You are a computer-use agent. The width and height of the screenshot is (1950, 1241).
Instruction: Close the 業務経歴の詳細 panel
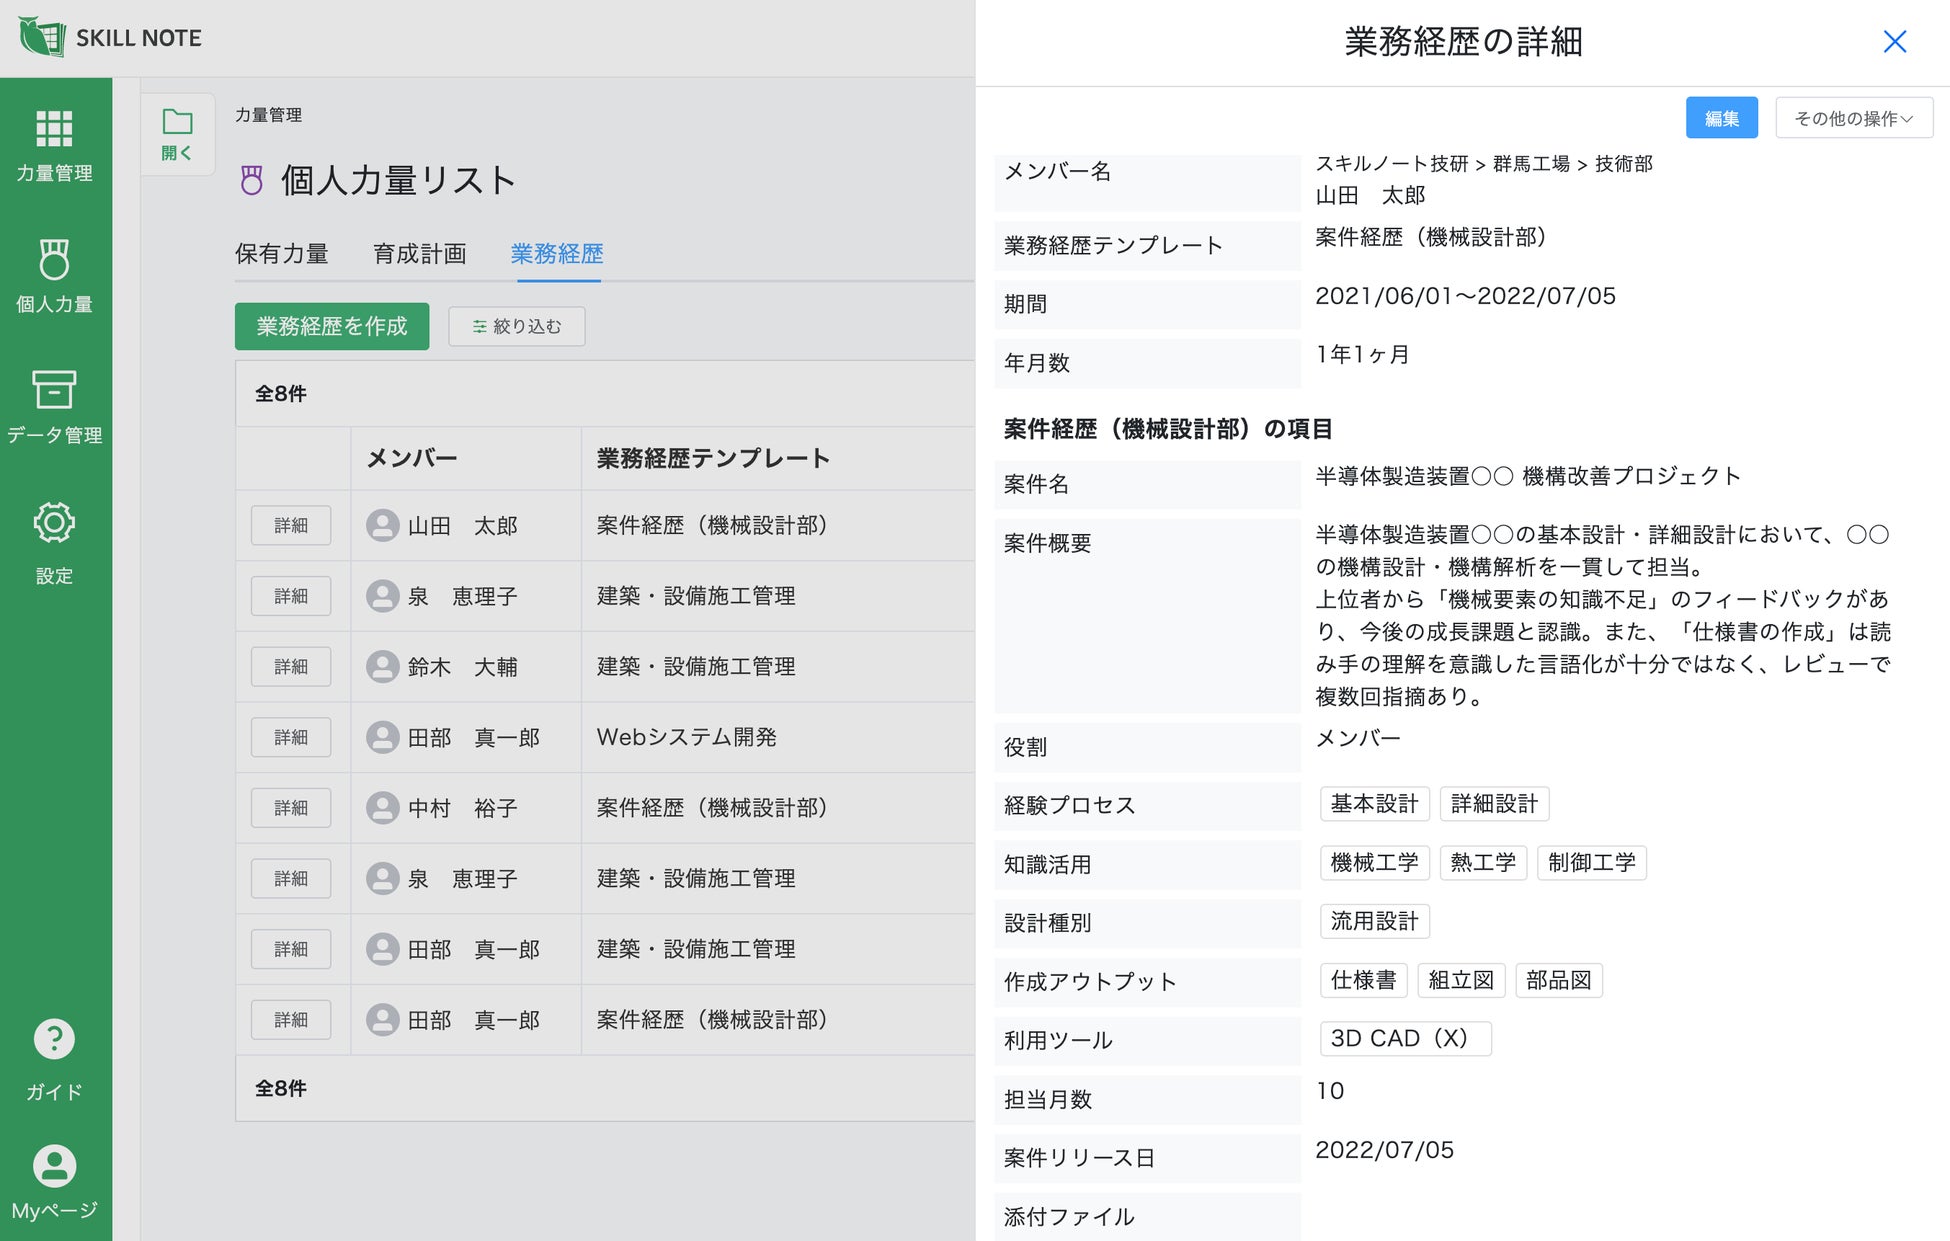point(1894,42)
